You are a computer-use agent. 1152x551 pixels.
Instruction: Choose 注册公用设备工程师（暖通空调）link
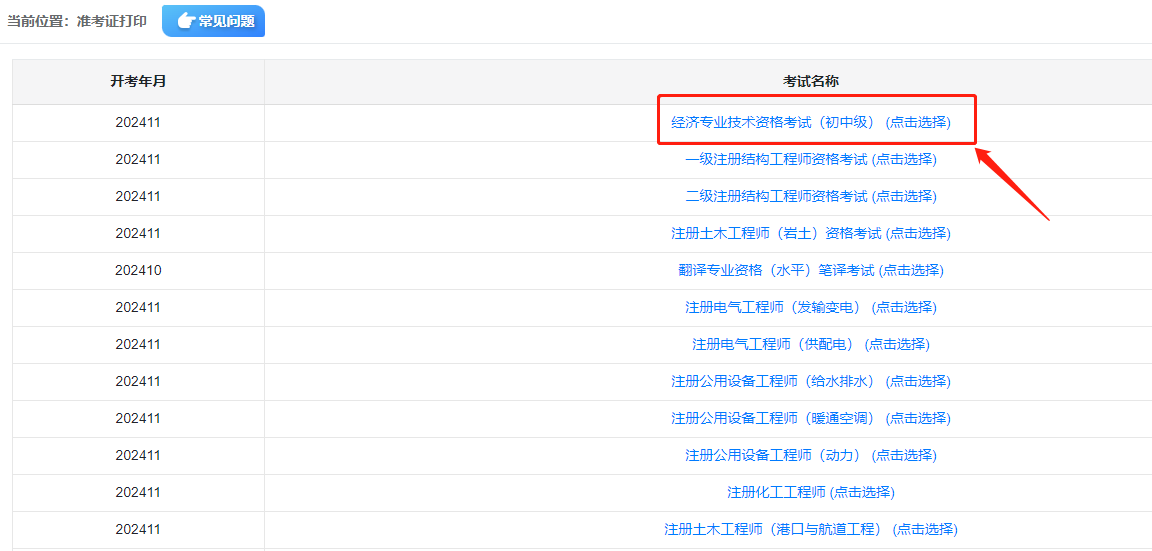(810, 418)
